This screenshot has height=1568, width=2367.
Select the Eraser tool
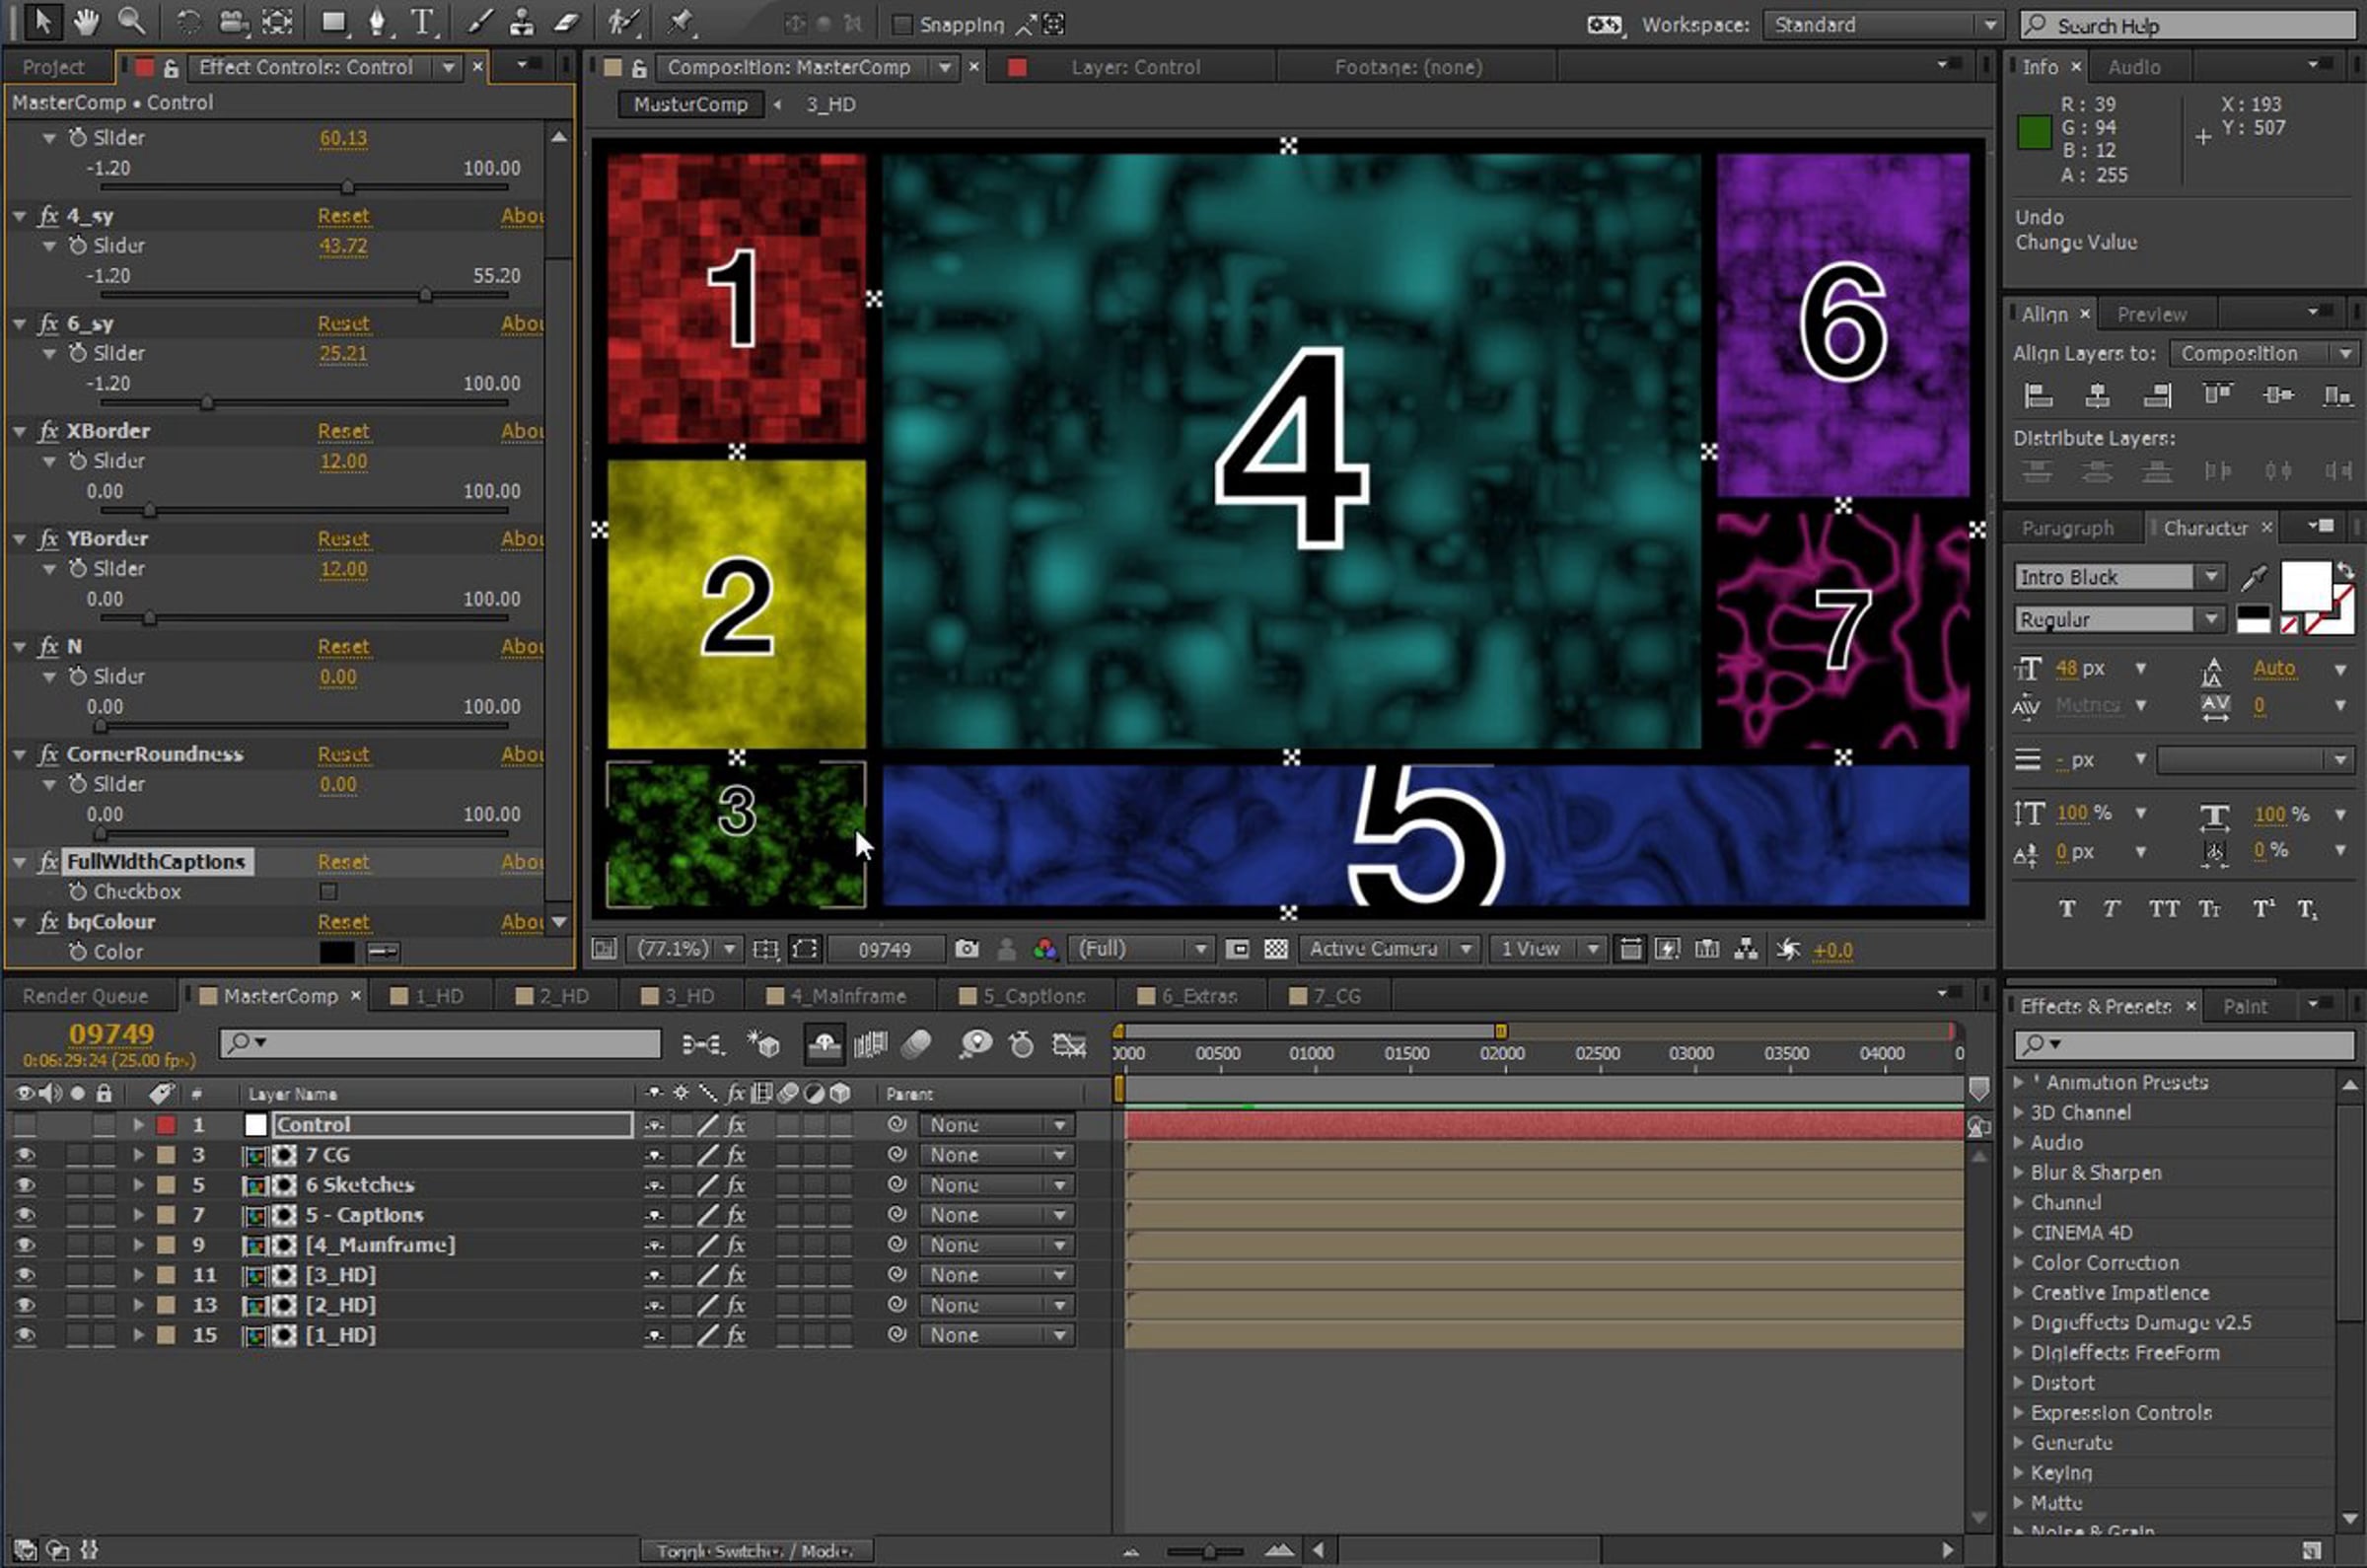567,21
